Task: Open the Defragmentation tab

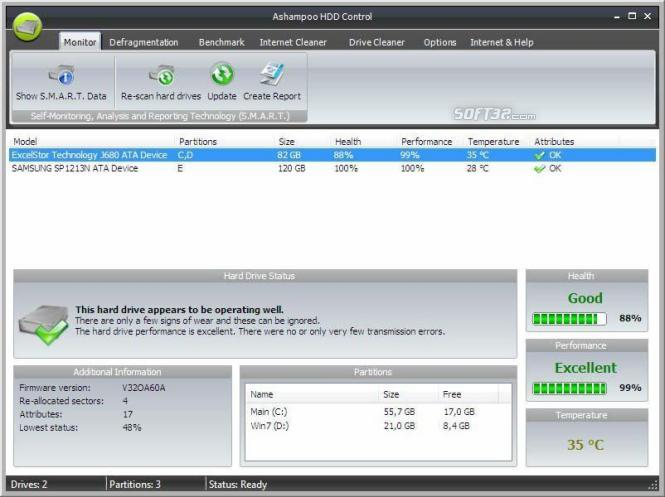Action: (144, 42)
